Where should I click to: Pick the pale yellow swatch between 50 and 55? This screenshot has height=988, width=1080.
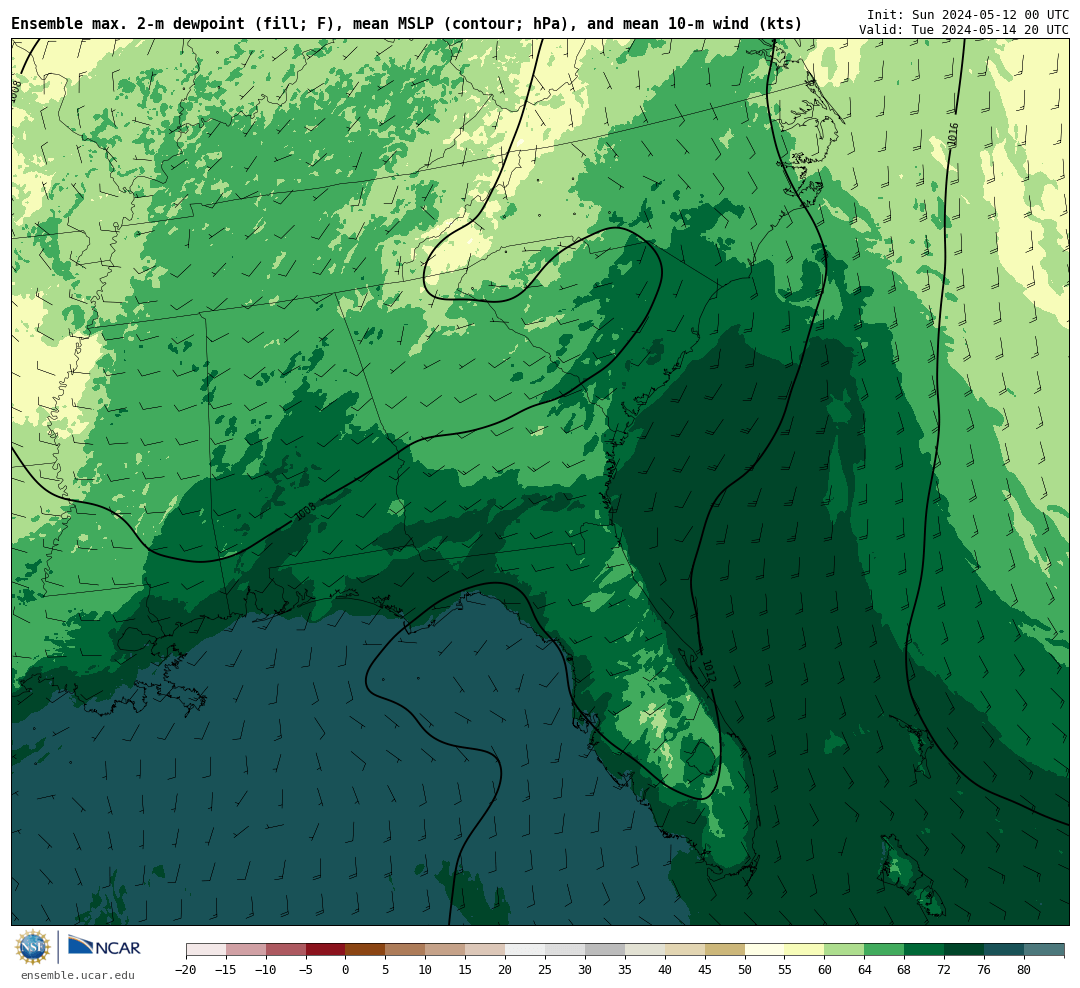[x=765, y=950]
